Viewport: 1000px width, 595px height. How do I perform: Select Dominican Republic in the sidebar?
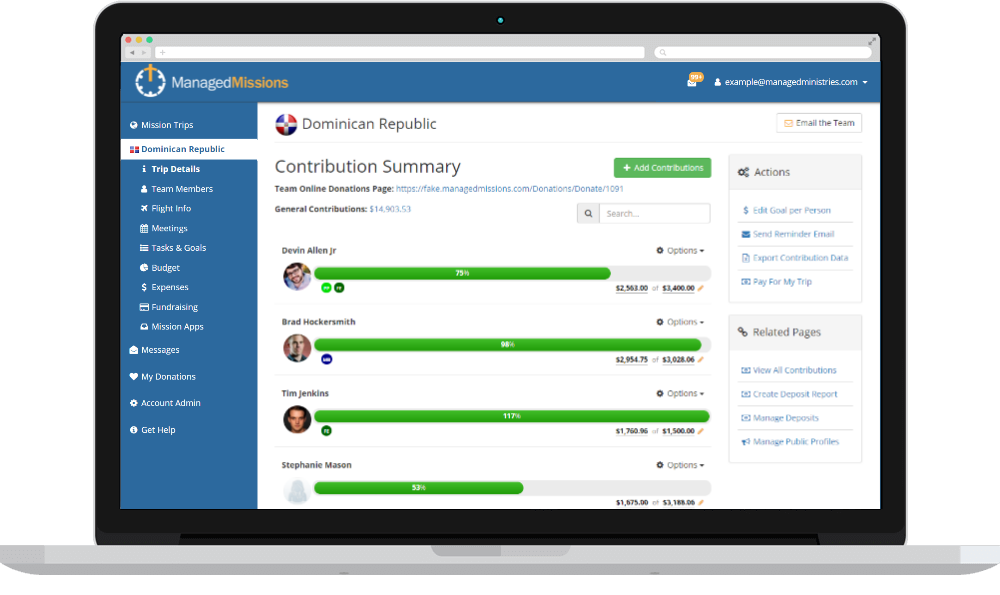point(189,149)
